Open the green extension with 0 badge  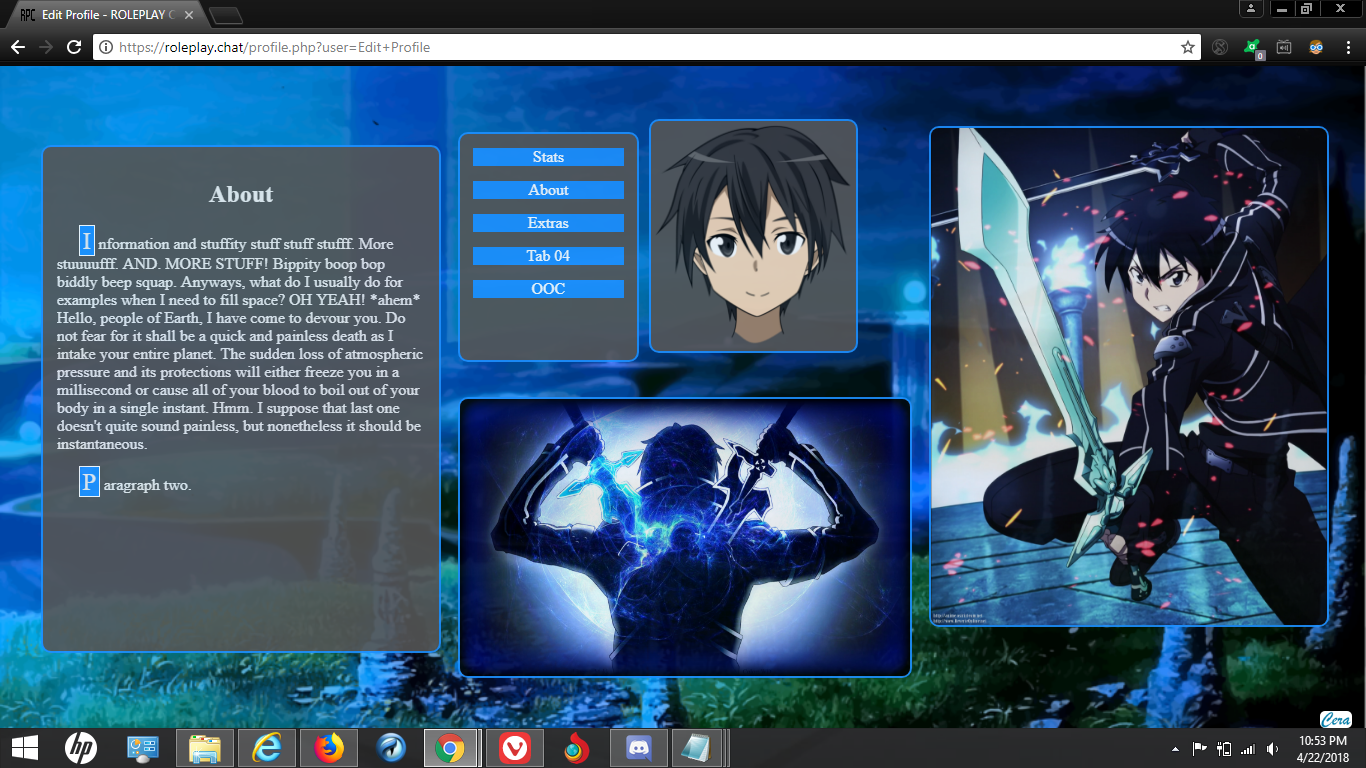pos(1252,47)
